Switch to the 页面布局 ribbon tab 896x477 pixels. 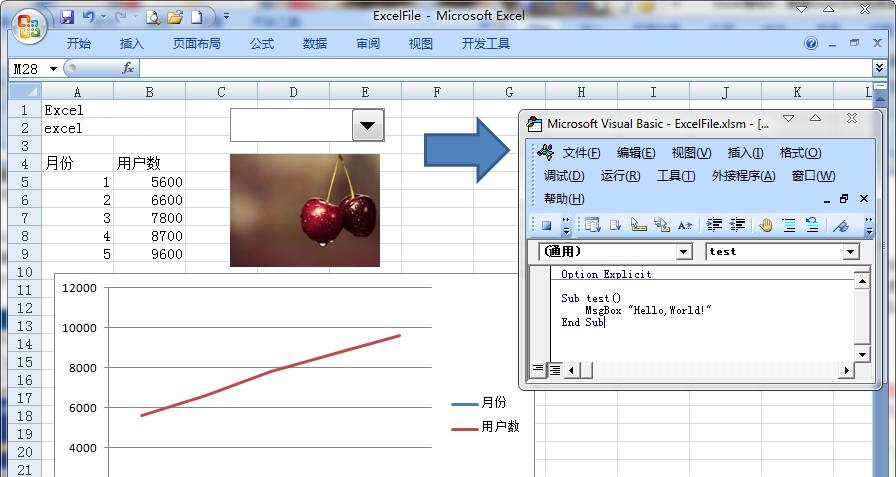(197, 43)
